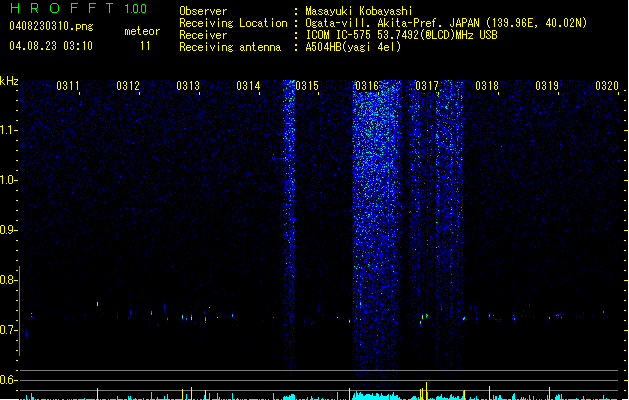Click the 1.1 kHz axis label
629x400 pixels.
tap(8, 130)
